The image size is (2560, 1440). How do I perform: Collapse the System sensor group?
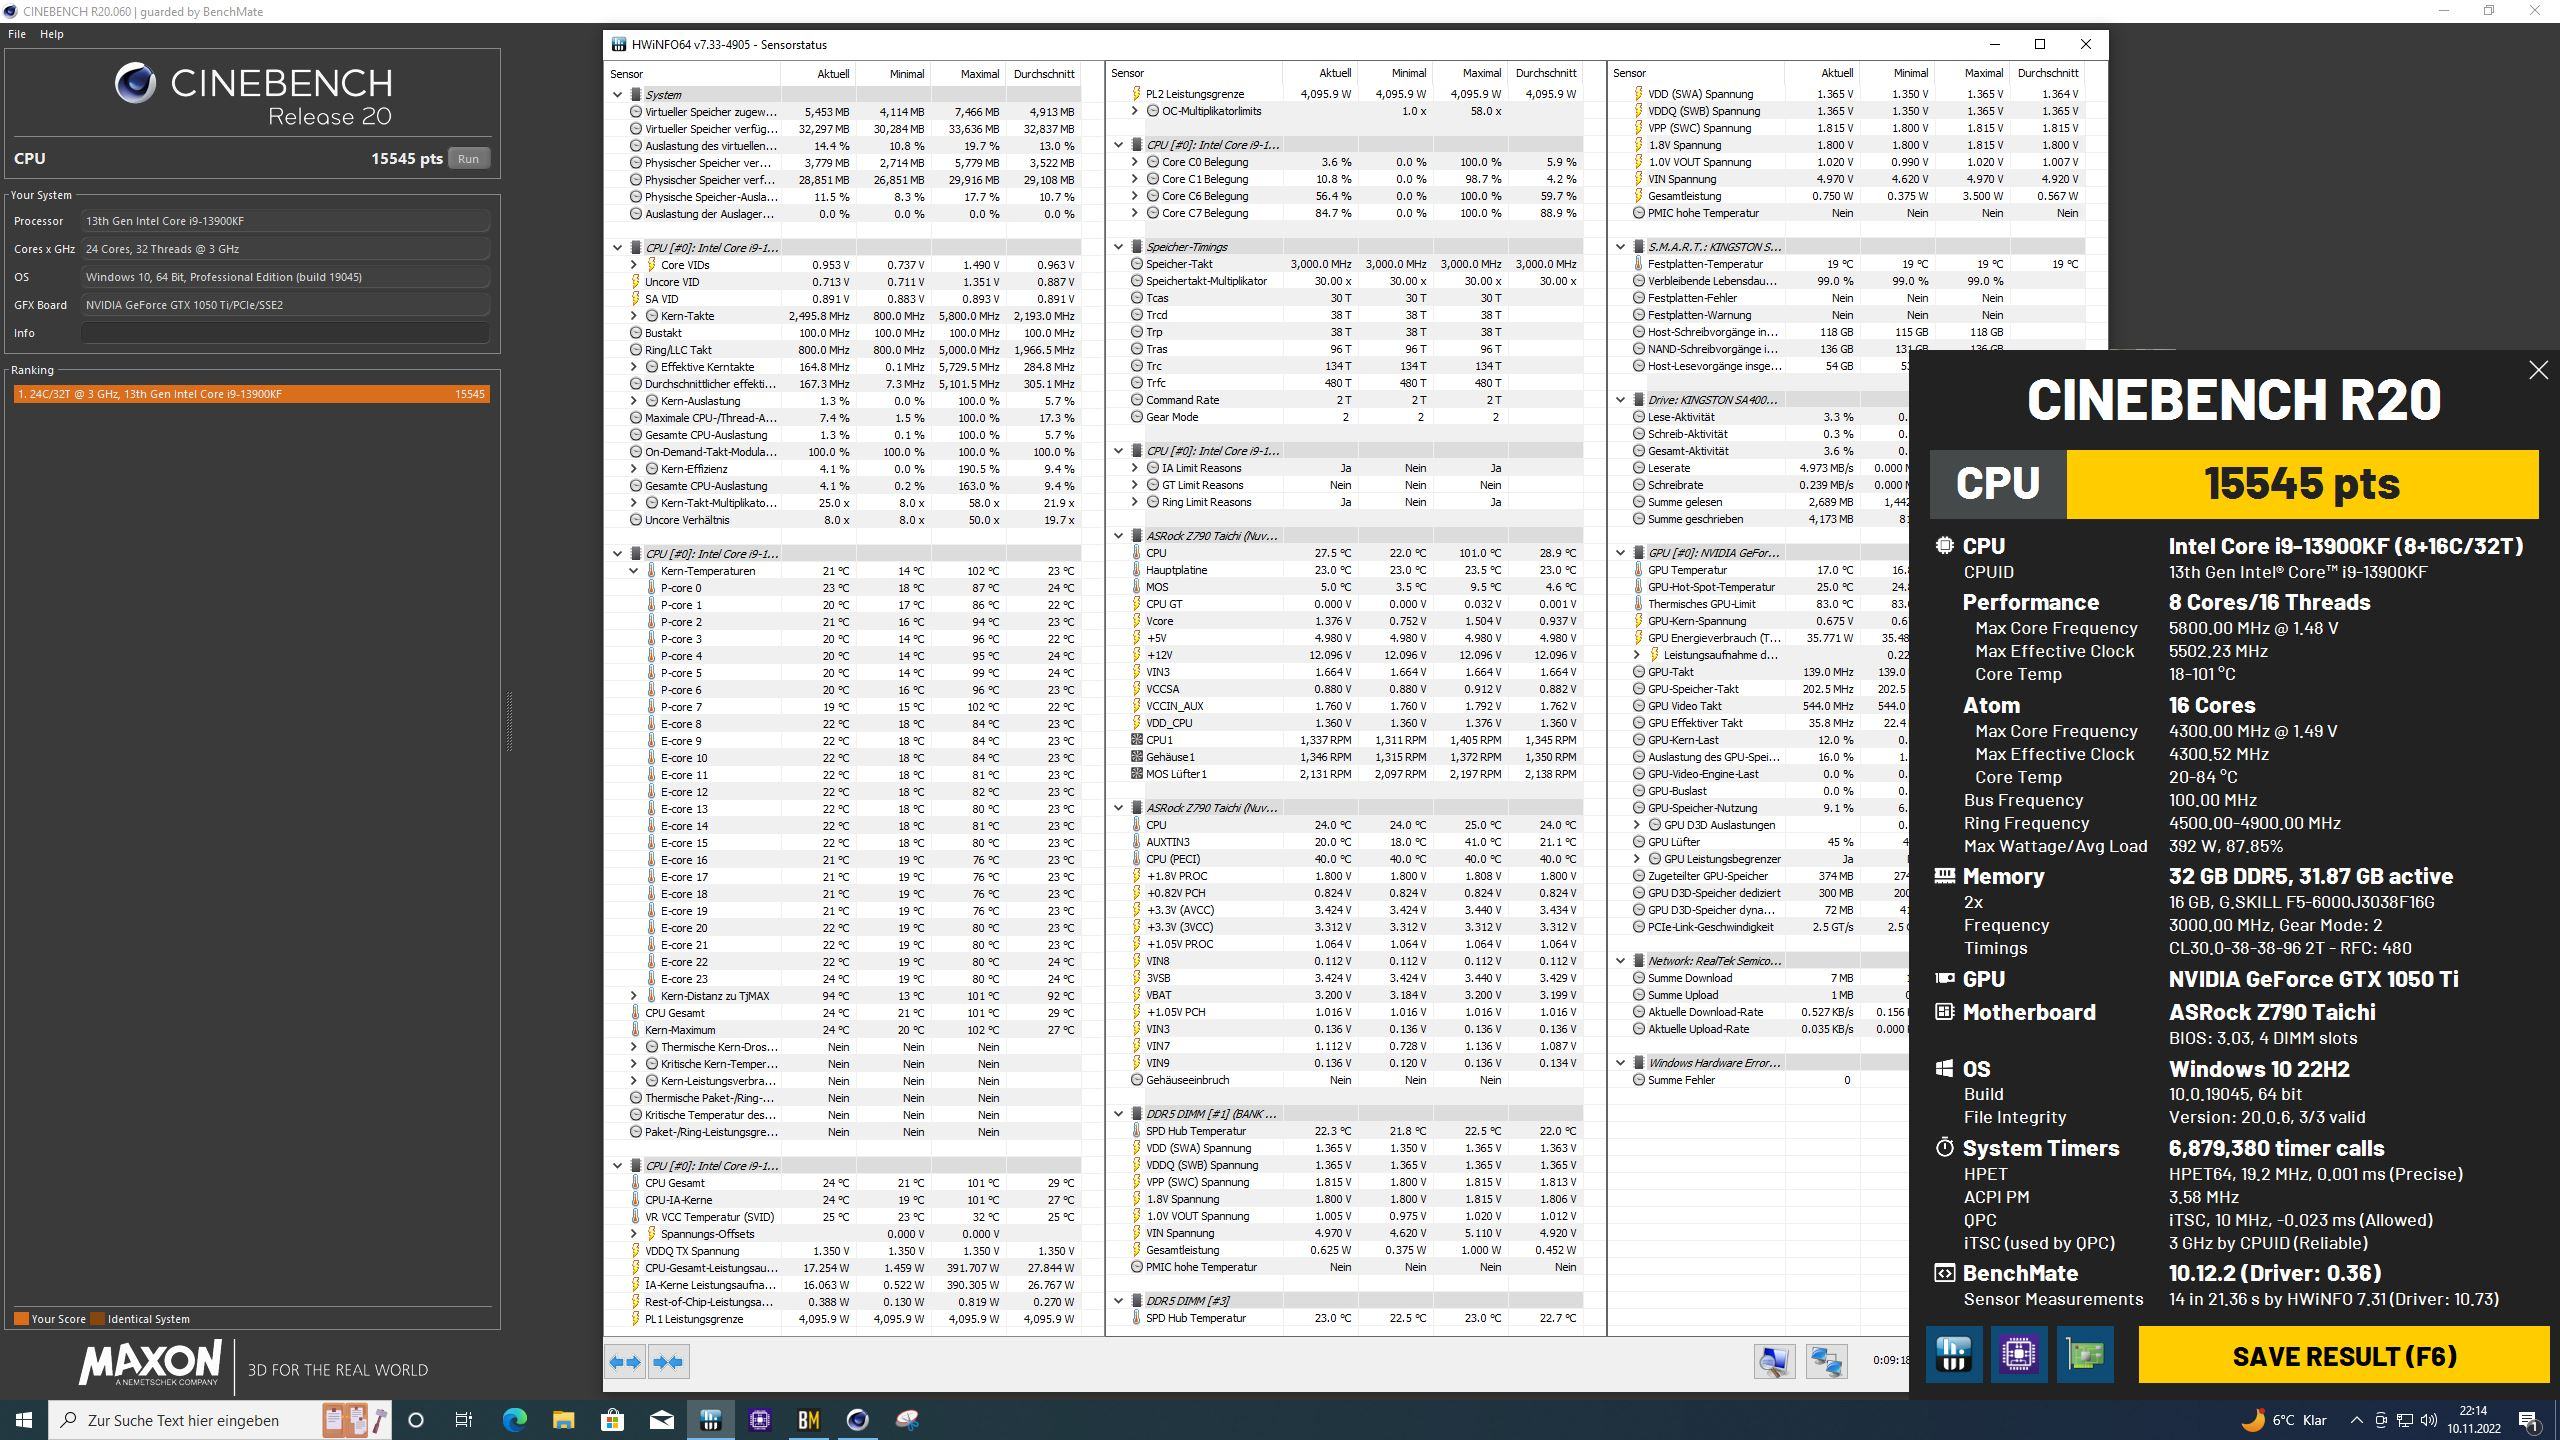coord(617,95)
